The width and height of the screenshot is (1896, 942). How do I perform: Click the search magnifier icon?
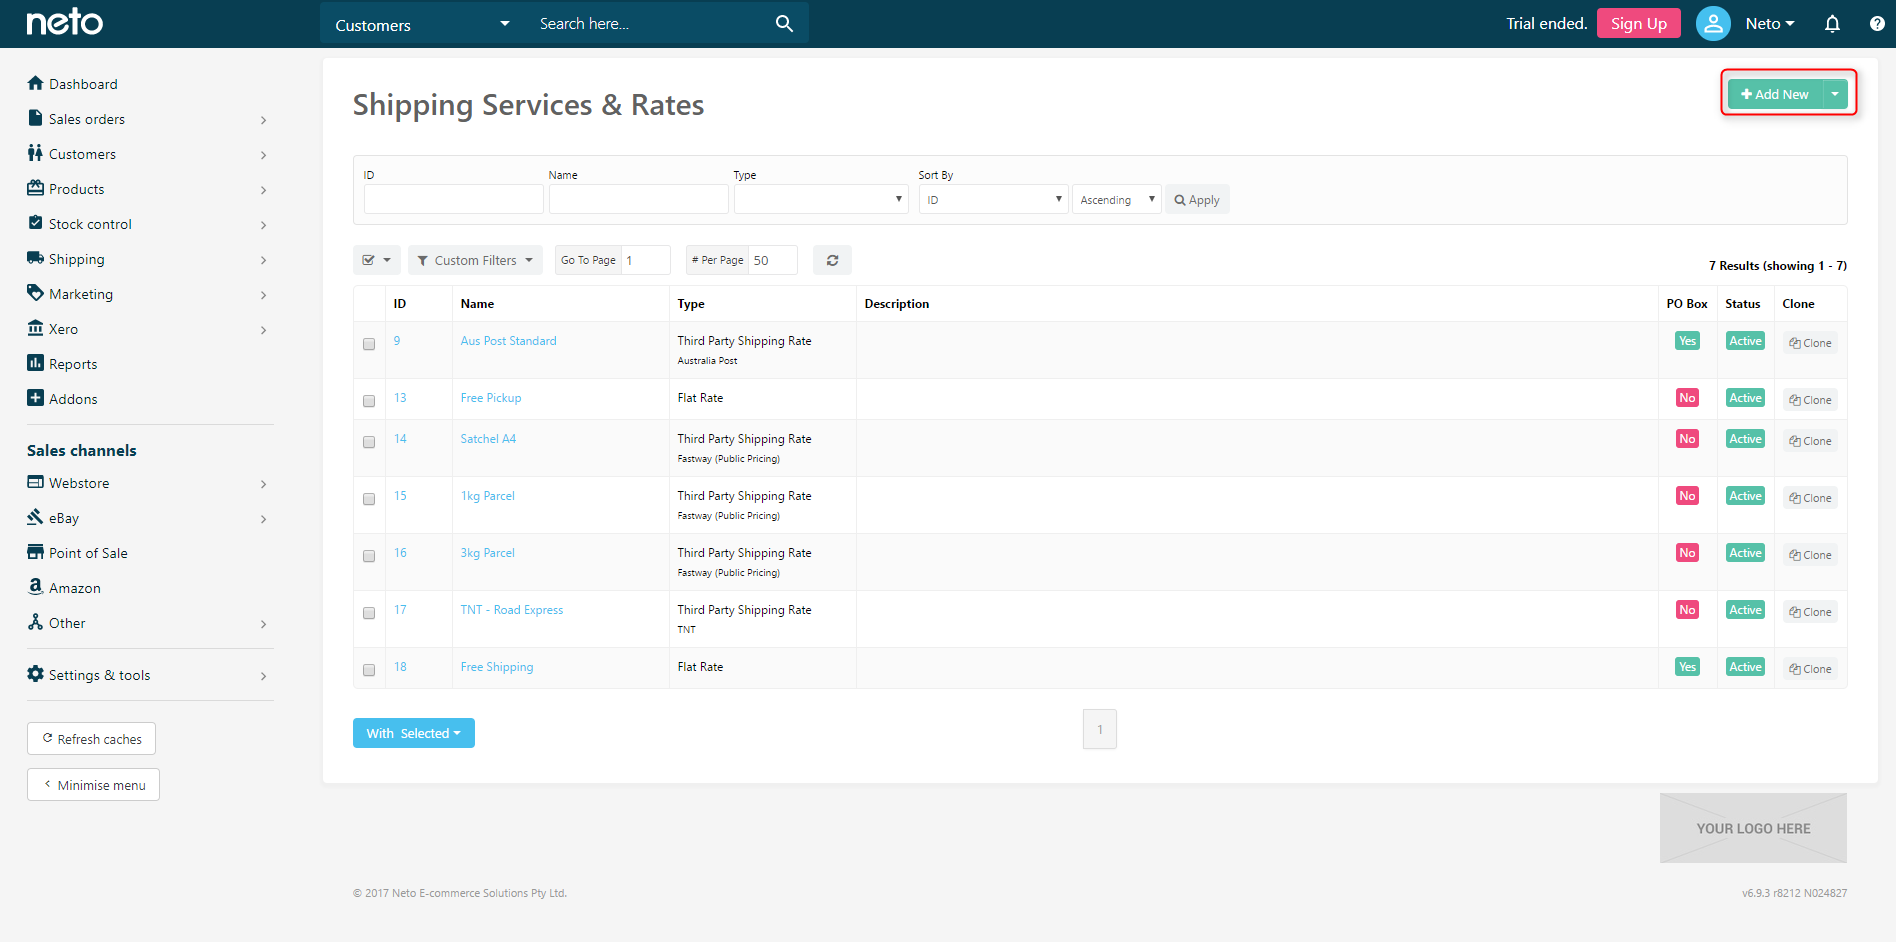(x=784, y=23)
